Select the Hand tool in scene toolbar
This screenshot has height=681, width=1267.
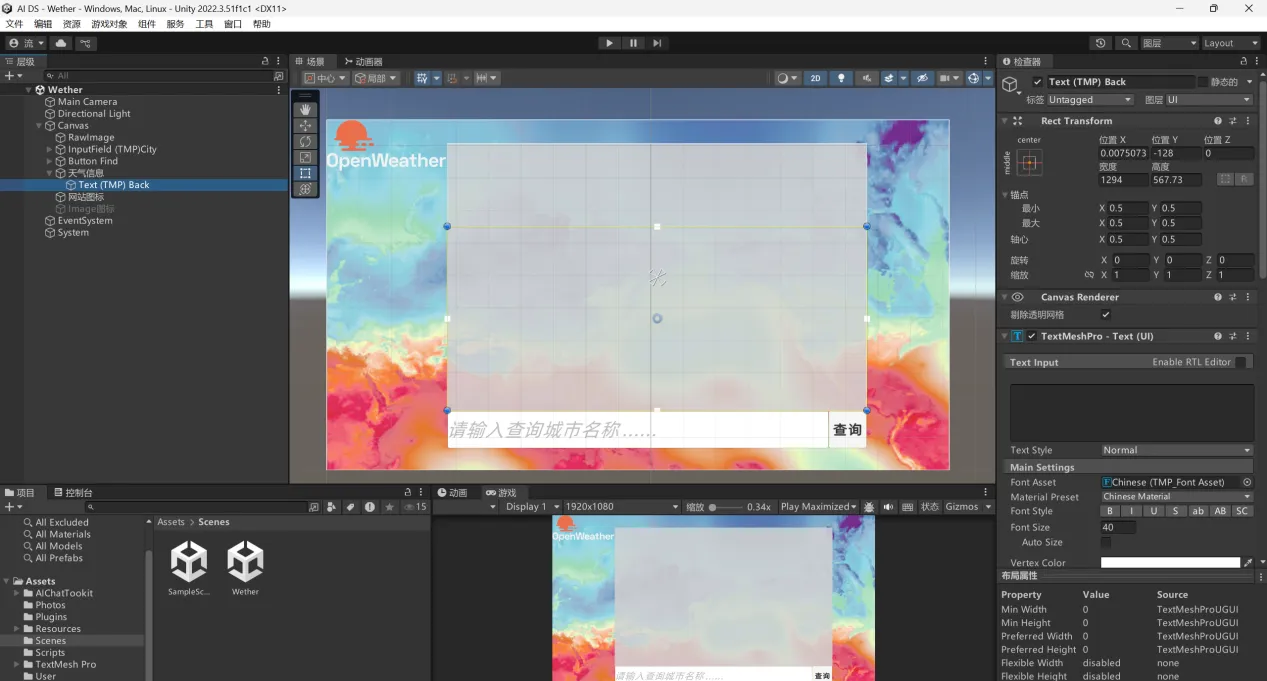(x=306, y=110)
